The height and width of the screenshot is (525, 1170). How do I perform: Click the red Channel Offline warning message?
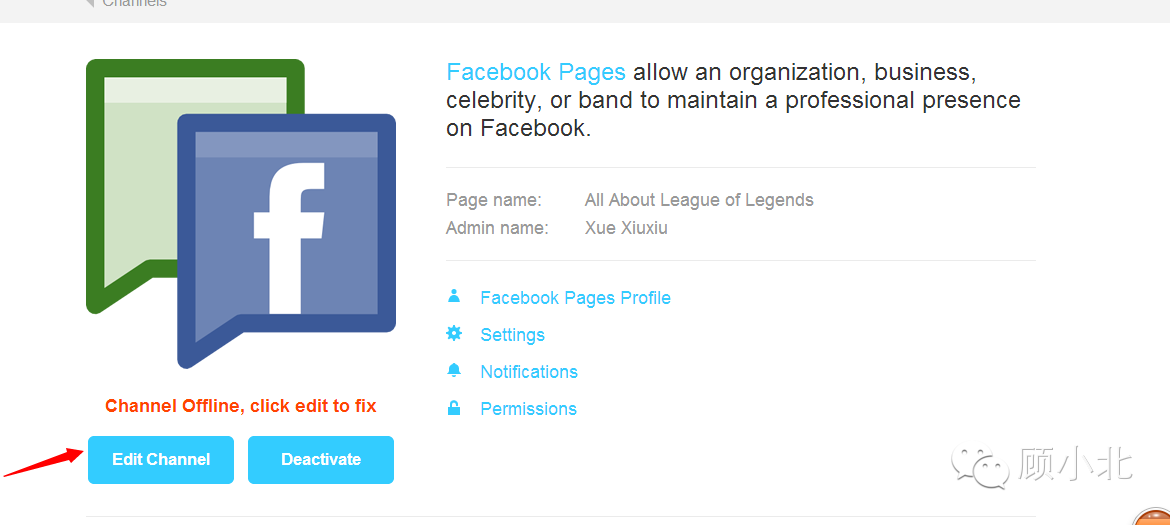[241, 406]
